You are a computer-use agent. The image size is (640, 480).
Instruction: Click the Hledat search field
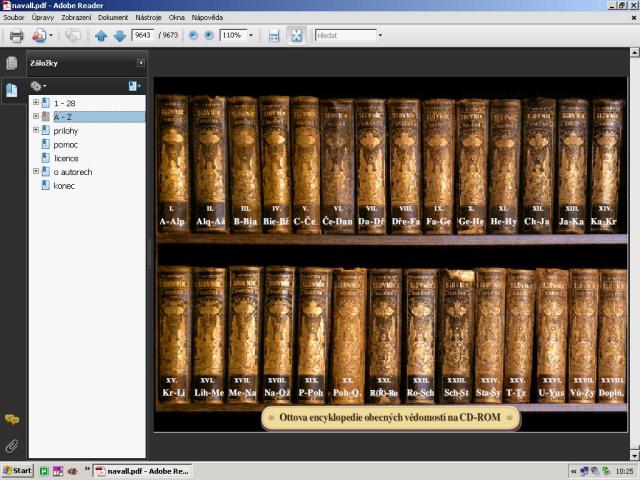(x=346, y=36)
